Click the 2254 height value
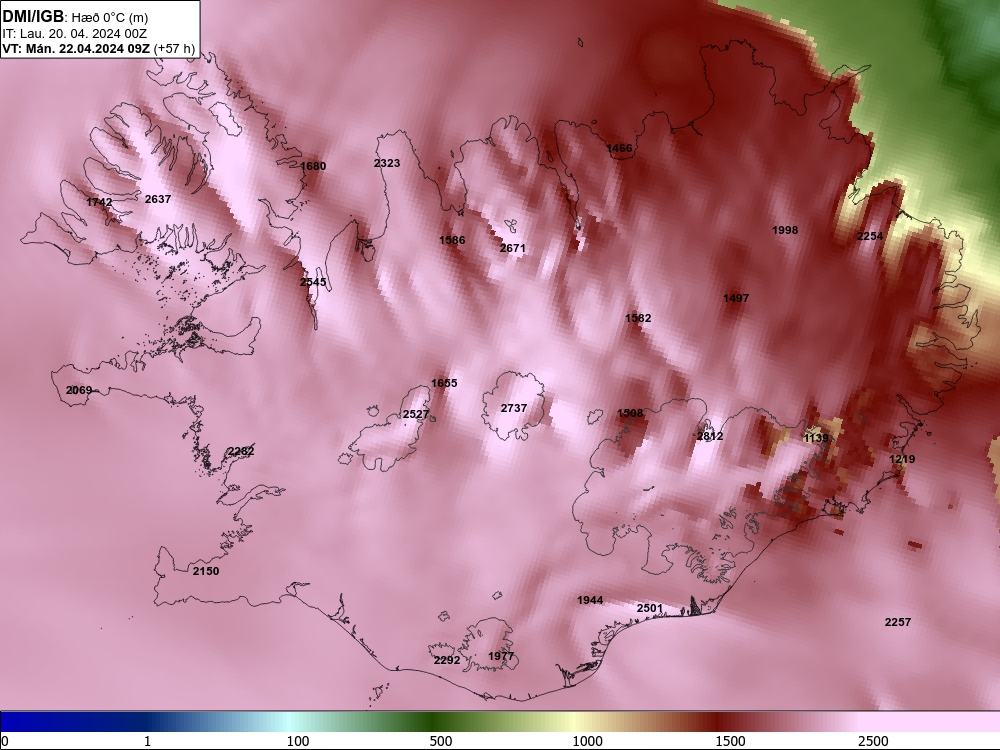The image size is (1000, 750). (870, 236)
